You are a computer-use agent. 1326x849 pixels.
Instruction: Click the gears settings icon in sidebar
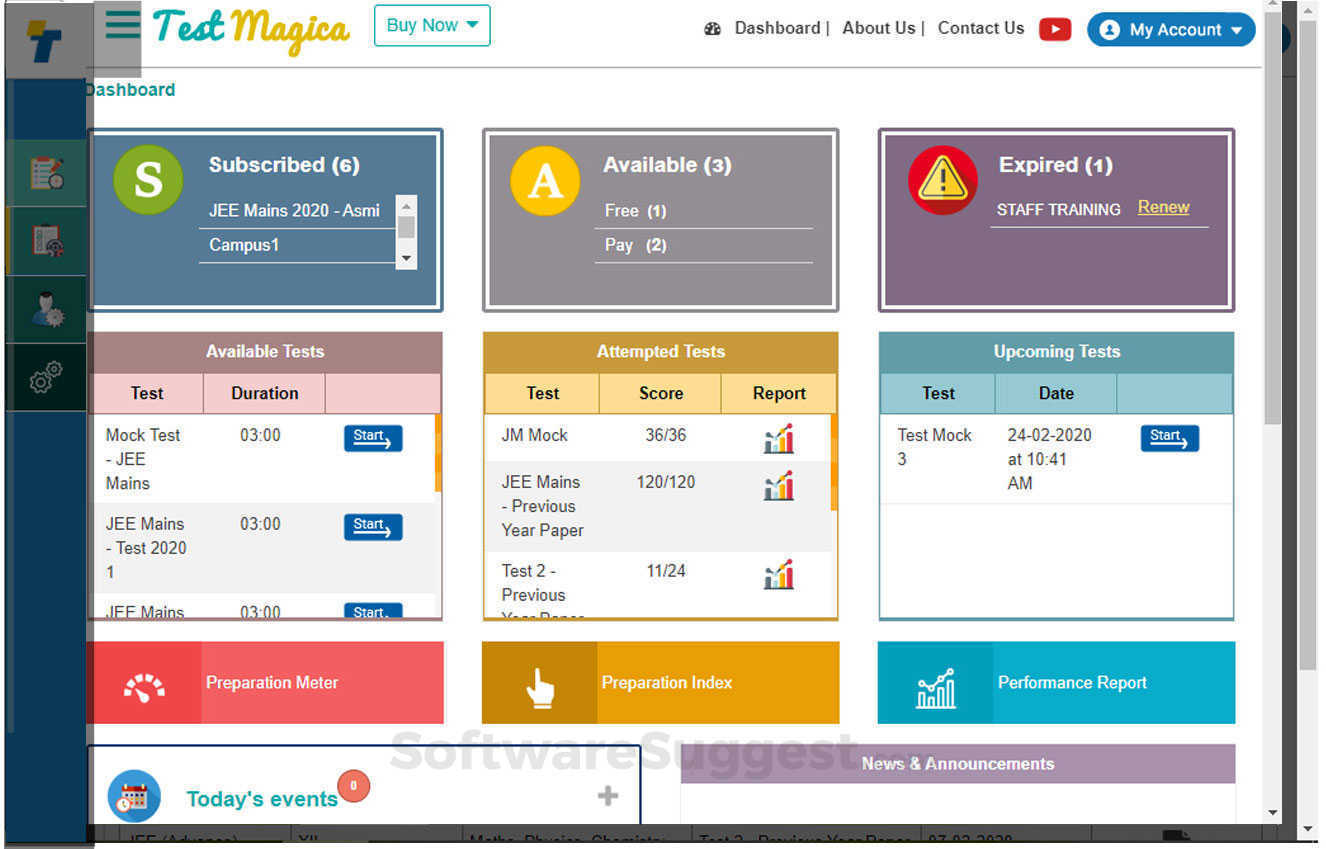click(x=46, y=376)
